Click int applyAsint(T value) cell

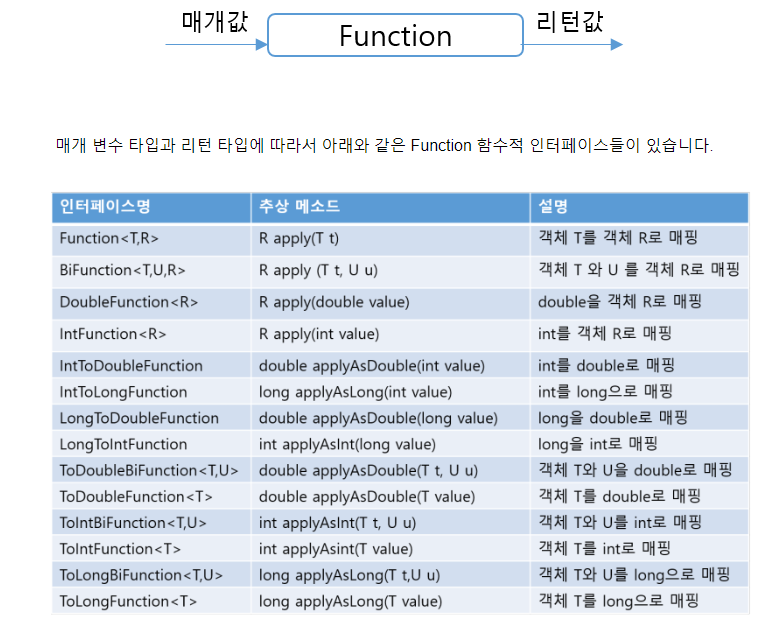point(390,549)
